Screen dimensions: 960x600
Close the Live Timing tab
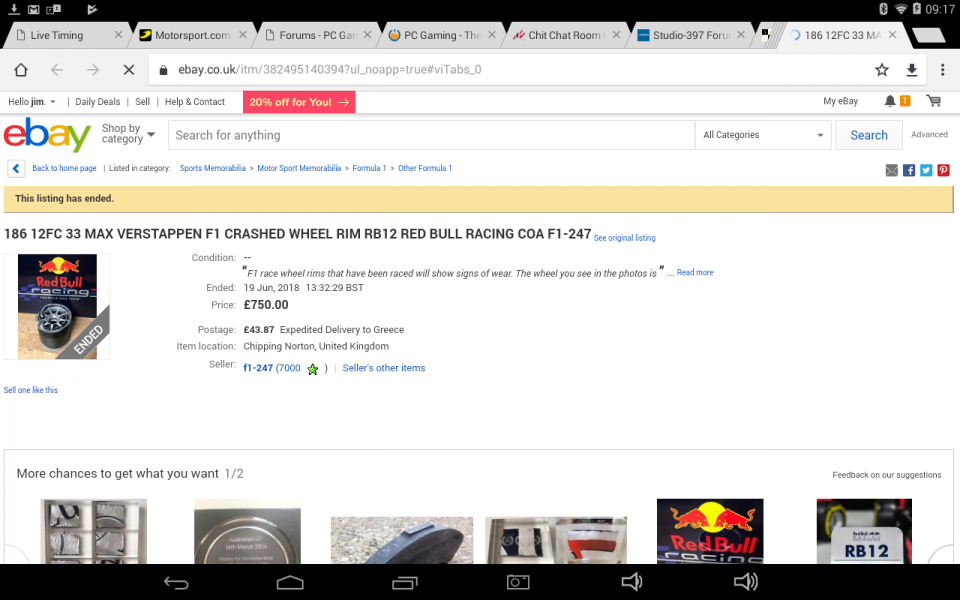click(x=118, y=35)
